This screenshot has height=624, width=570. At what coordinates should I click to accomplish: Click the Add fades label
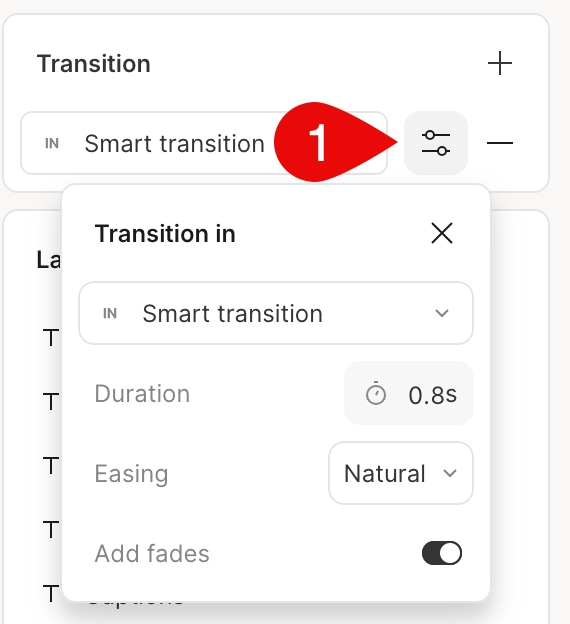pyautogui.click(x=152, y=554)
